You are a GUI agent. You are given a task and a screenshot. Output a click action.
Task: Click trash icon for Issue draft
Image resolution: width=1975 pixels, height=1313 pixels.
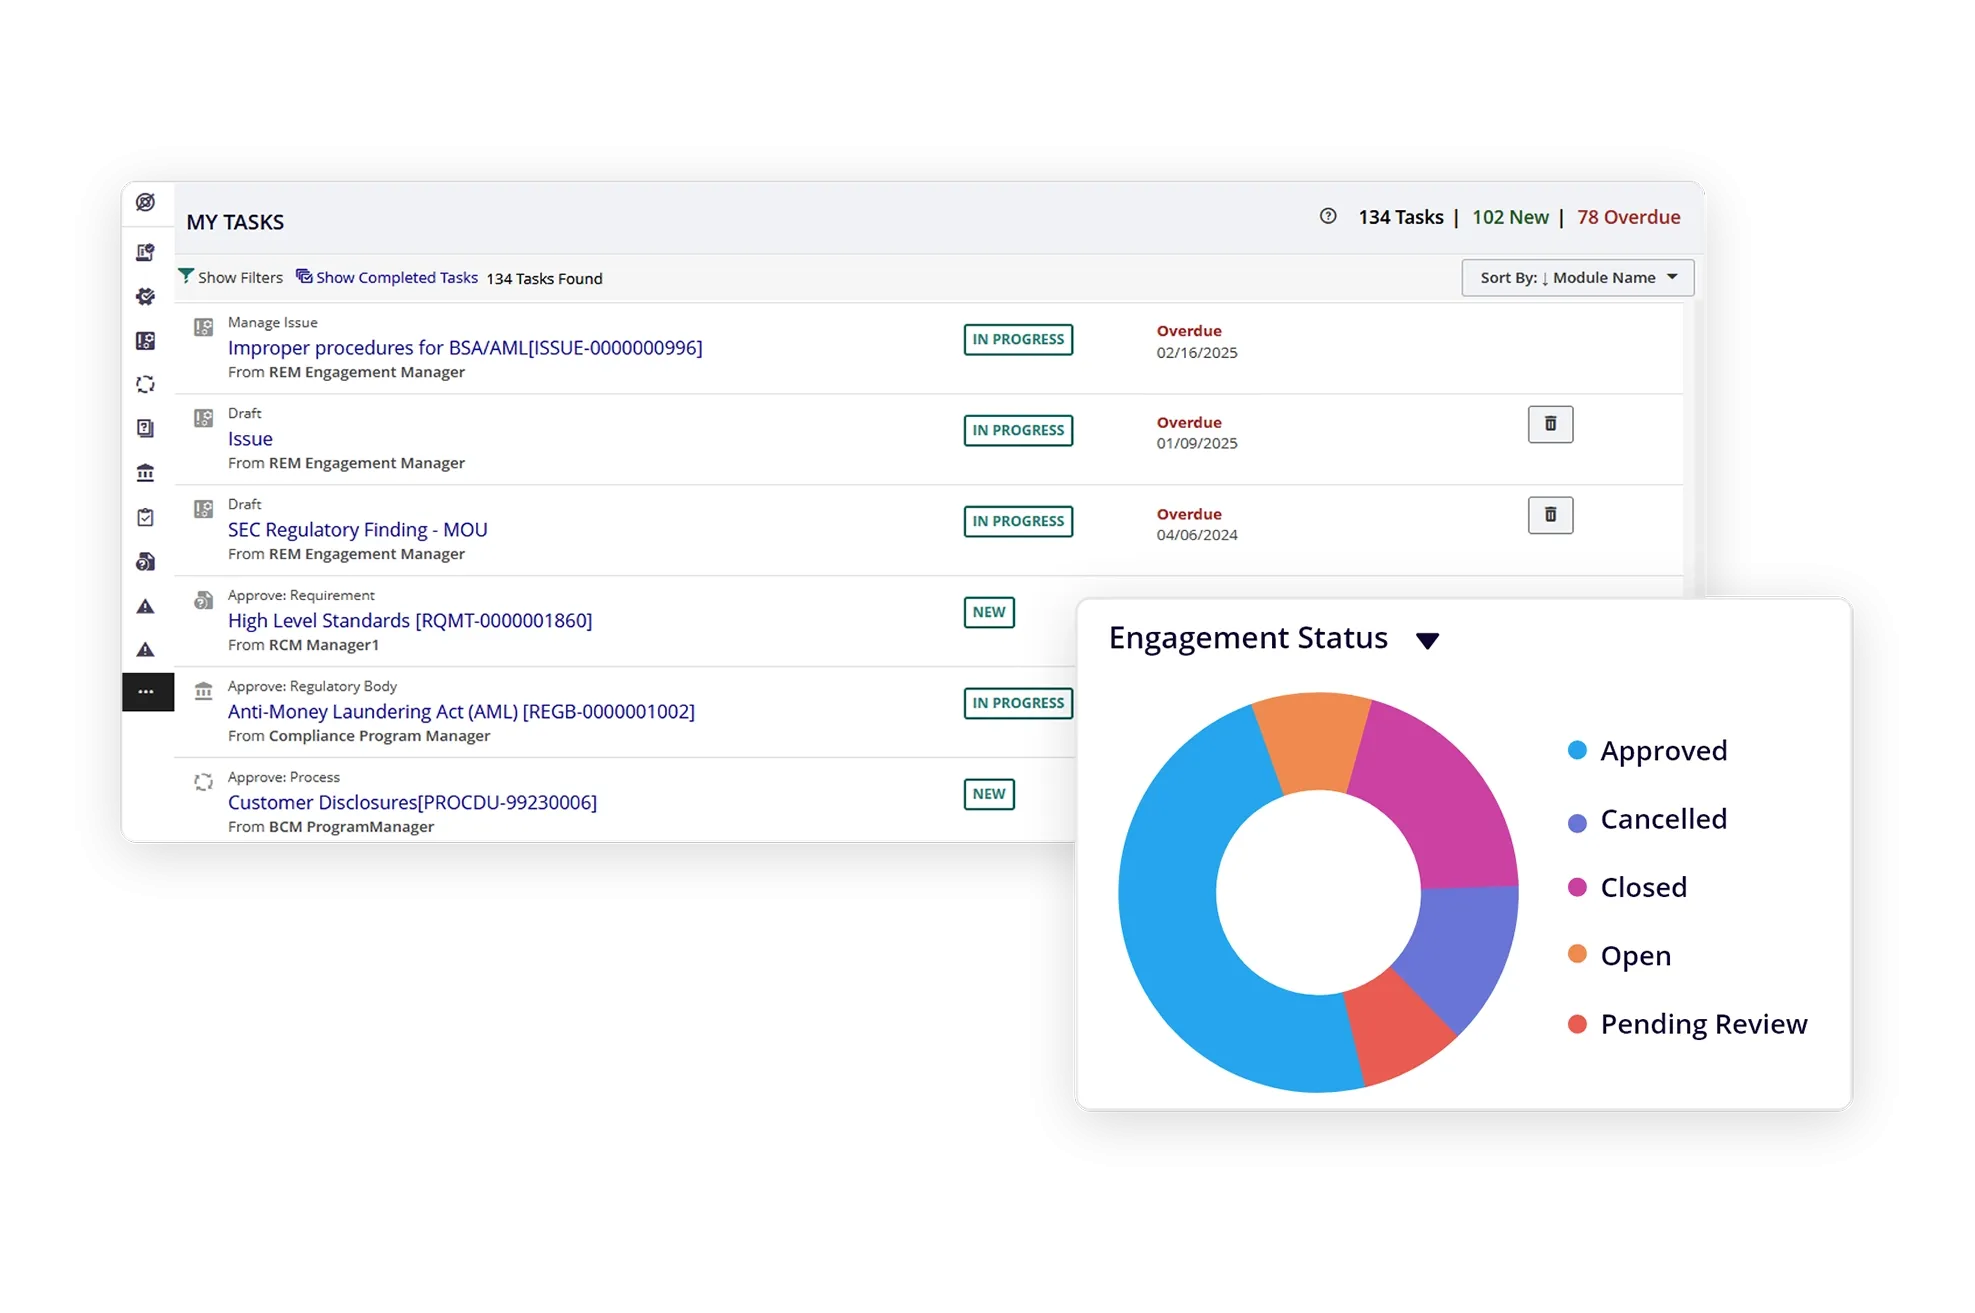[1550, 424]
